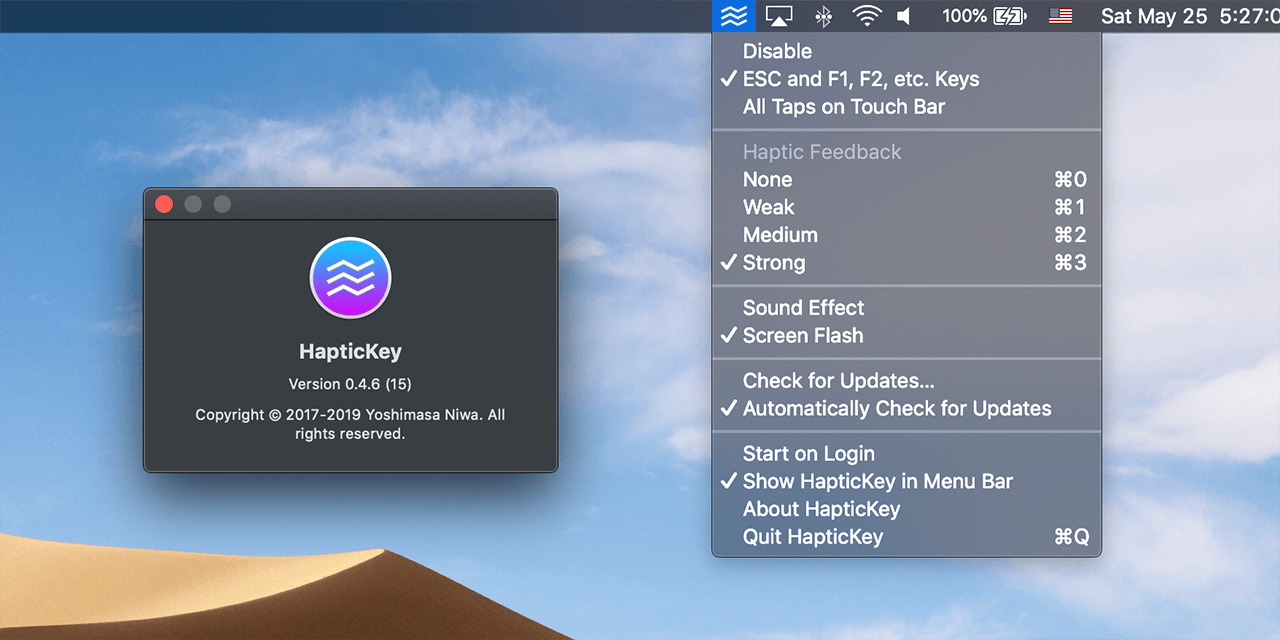The width and height of the screenshot is (1280, 640).
Task: Select All Taps on Touch Bar
Action: click(x=843, y=107)
